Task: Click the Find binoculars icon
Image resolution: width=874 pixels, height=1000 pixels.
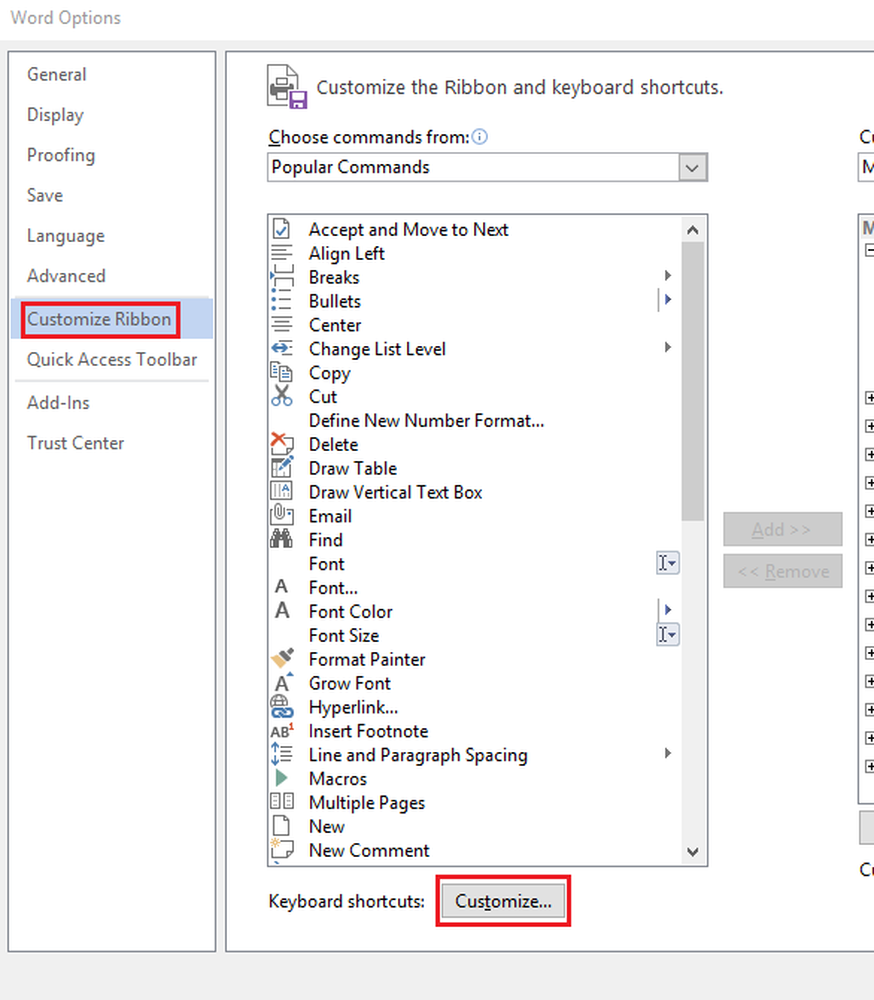Action: point(282,540)
